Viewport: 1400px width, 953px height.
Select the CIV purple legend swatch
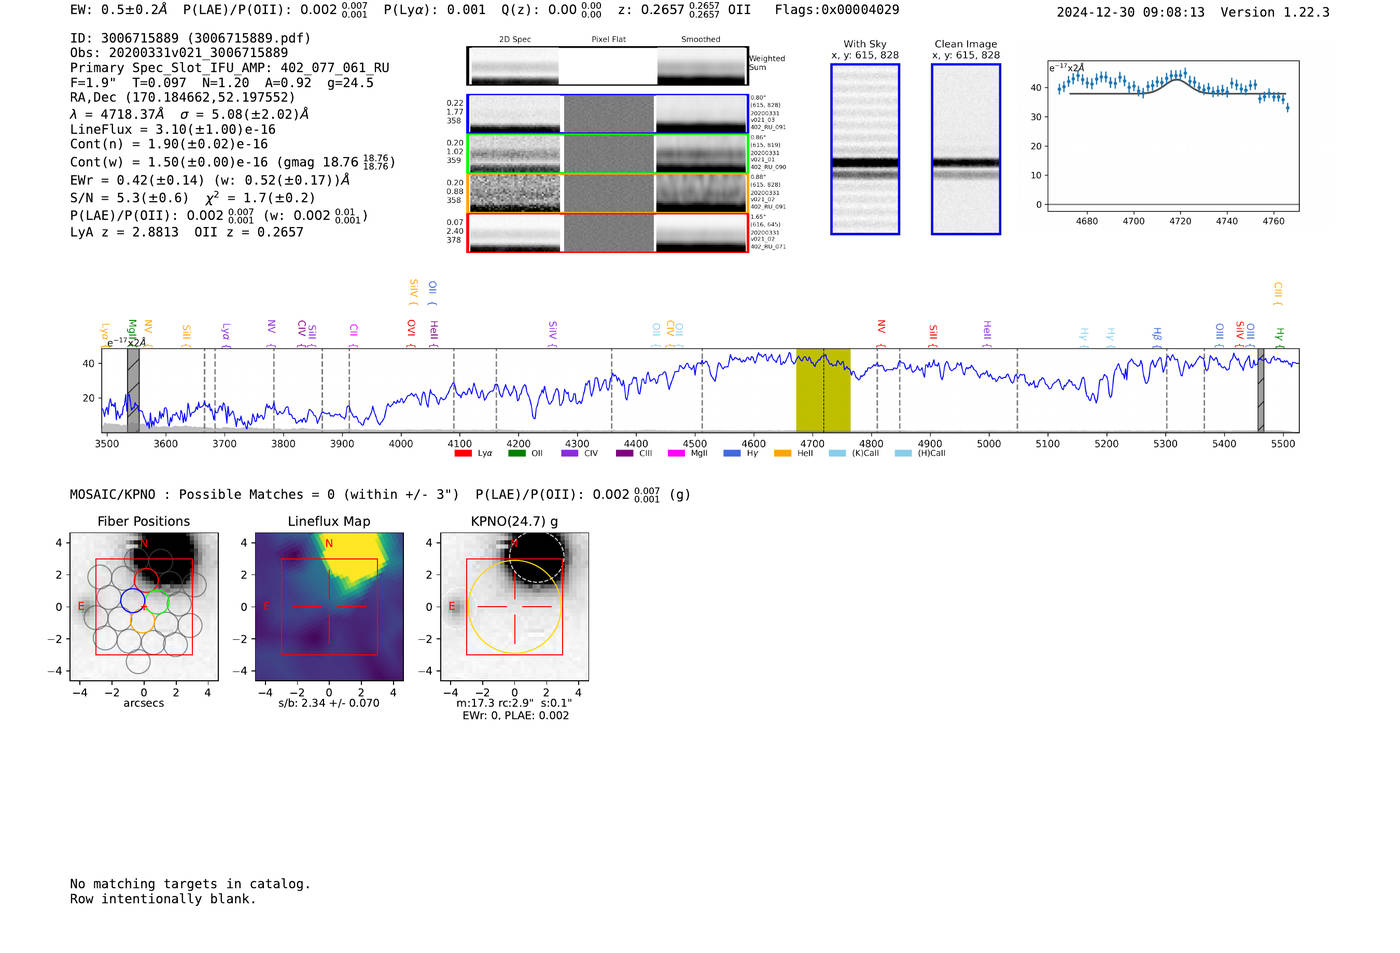(x=570, y=453)
